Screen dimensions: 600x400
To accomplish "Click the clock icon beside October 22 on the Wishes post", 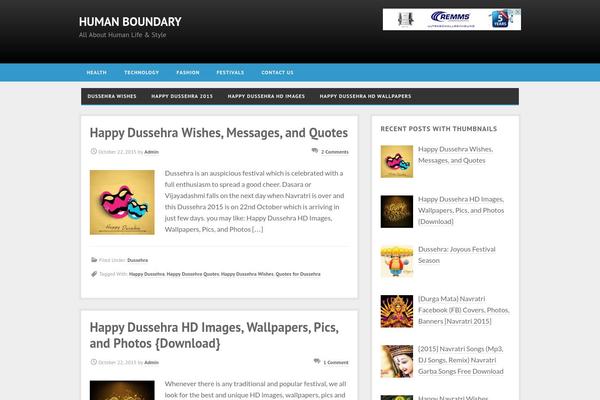I will click(x=93, y=151).
